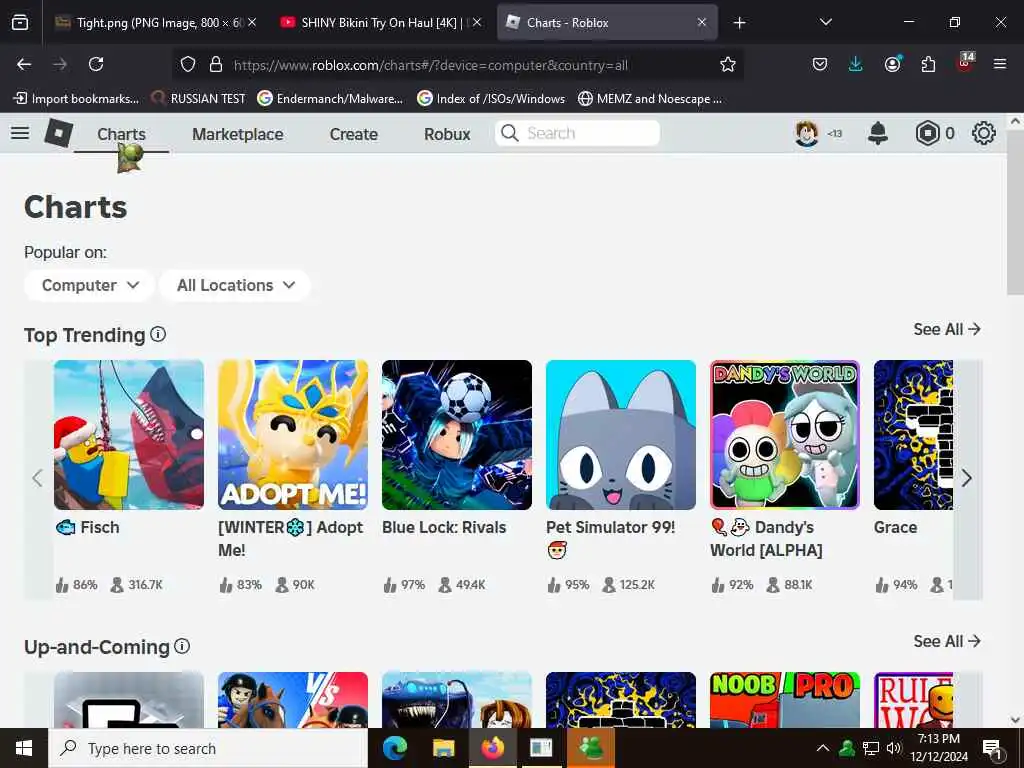View site security padlock info
The width and height of the screenshot is (1024, 768).
216,64
